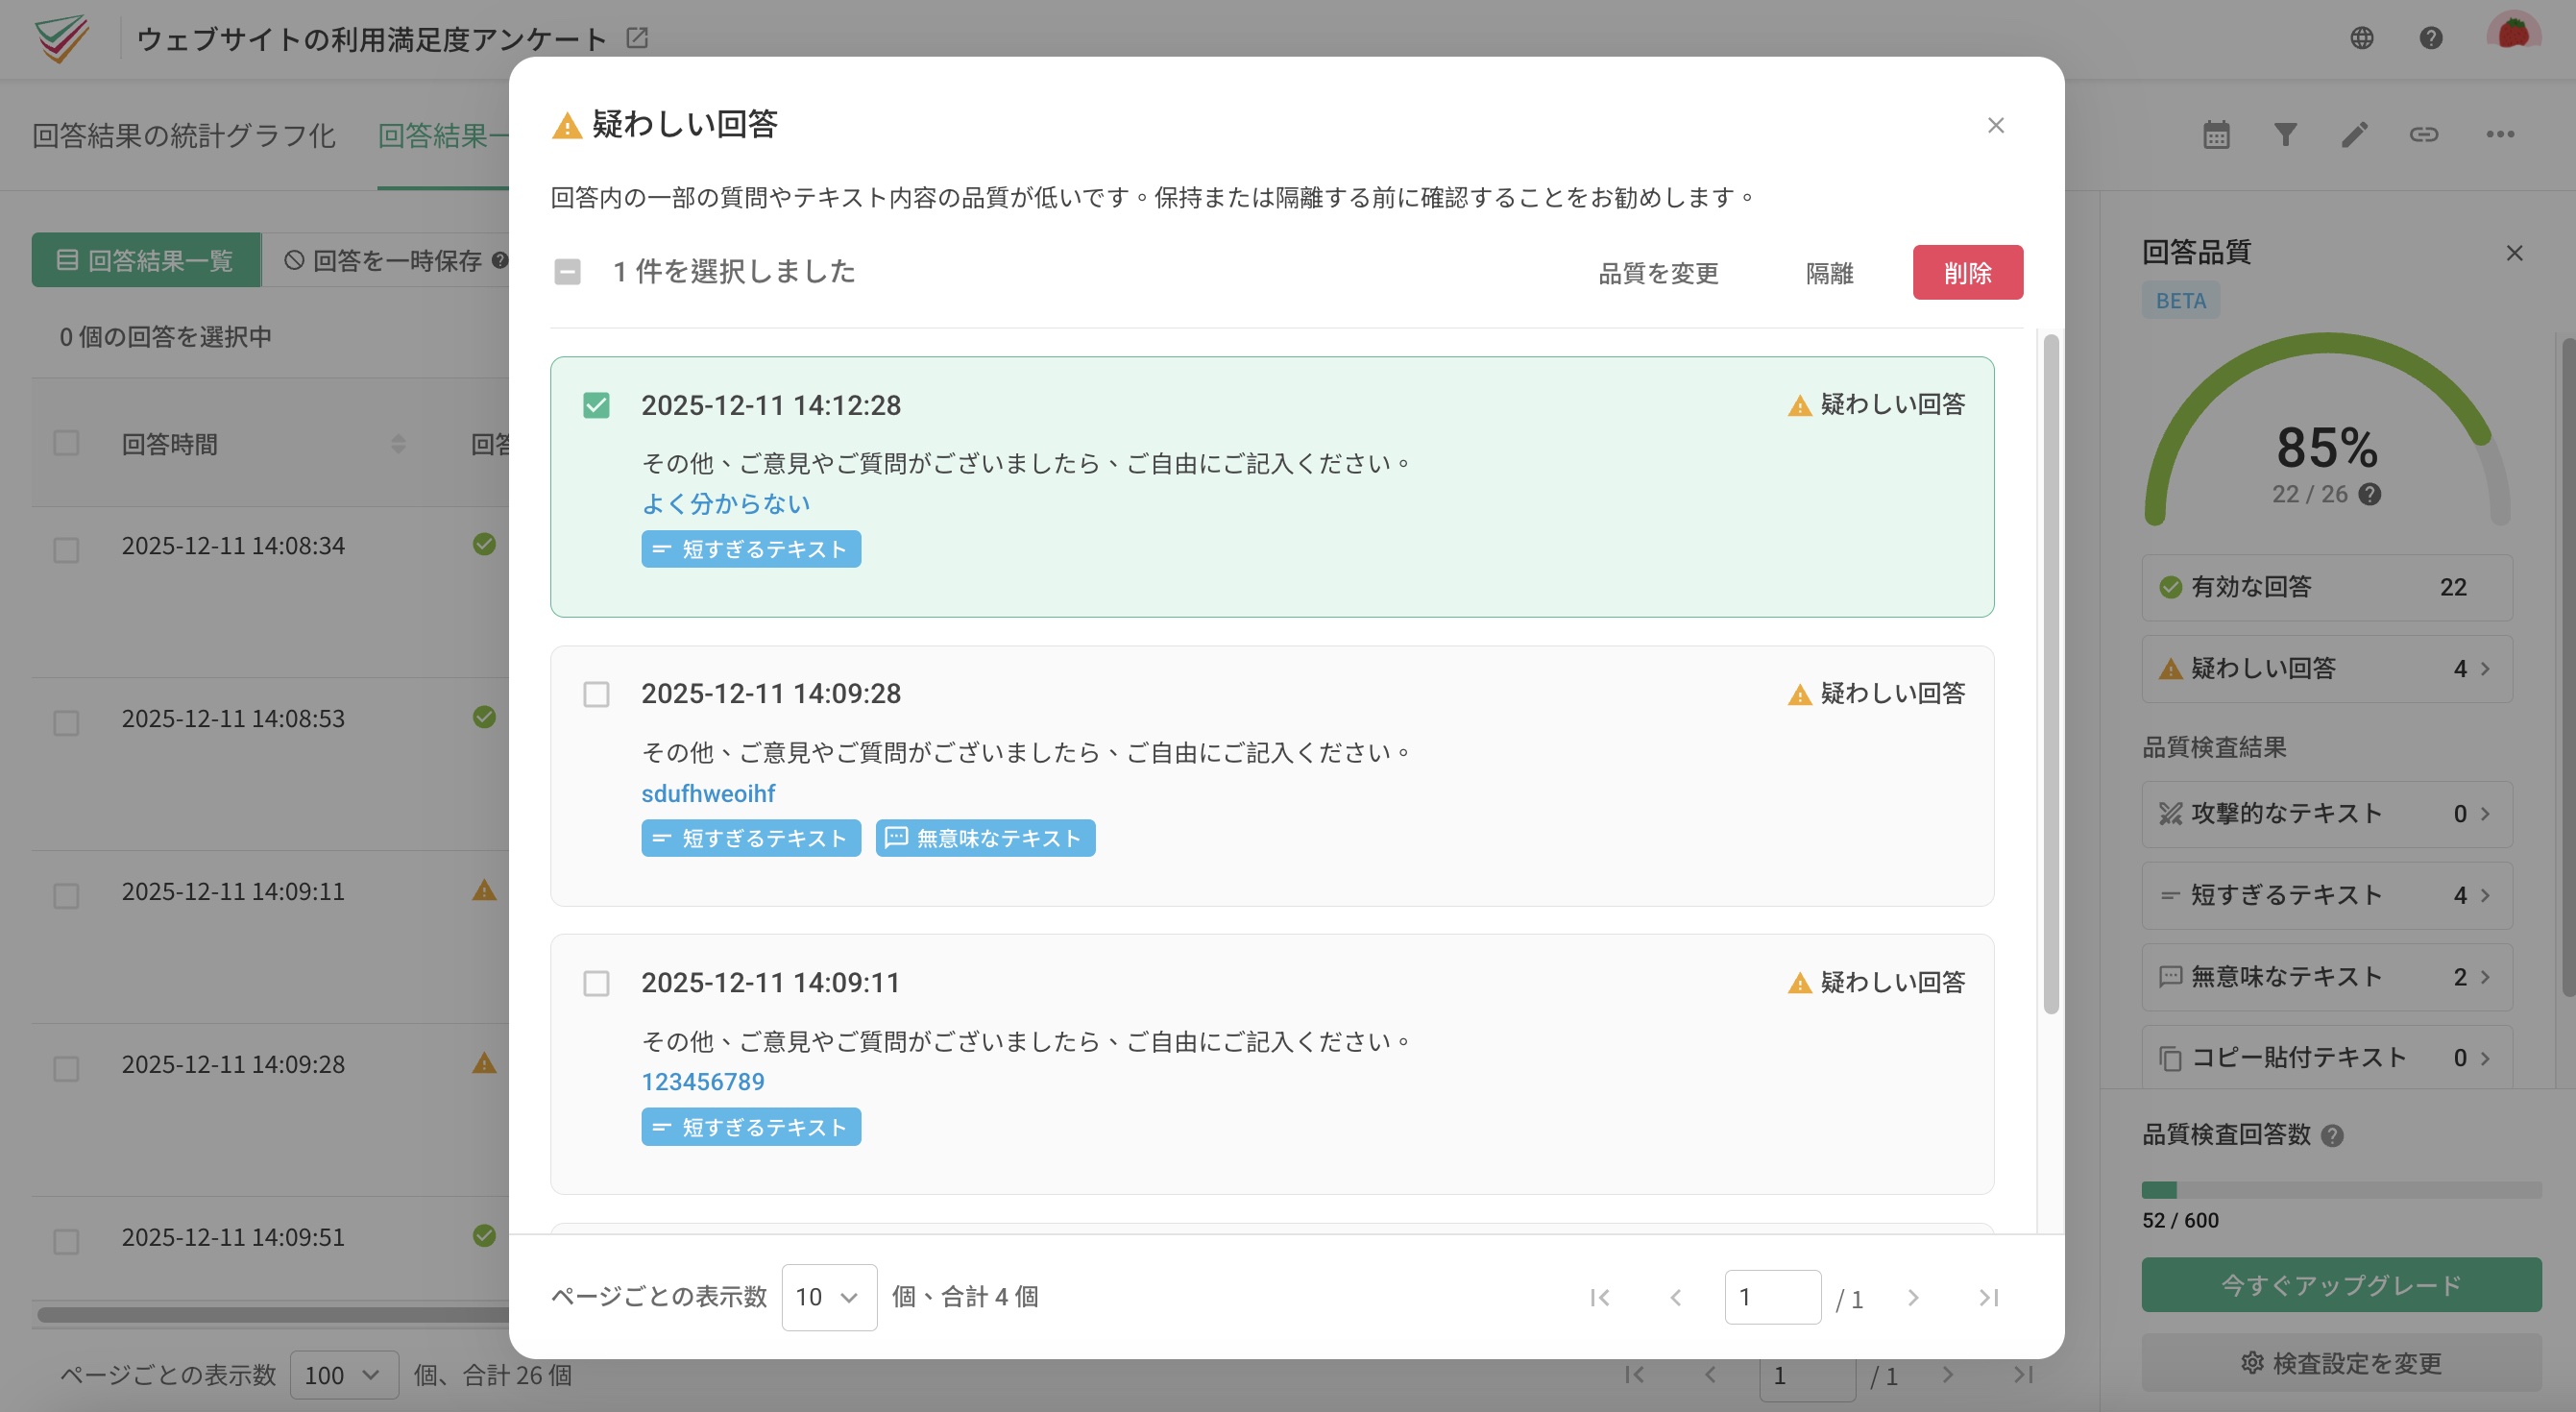Open the language globe icon in header
Screen dimensions: 2576x1412
pos(2361,38)
